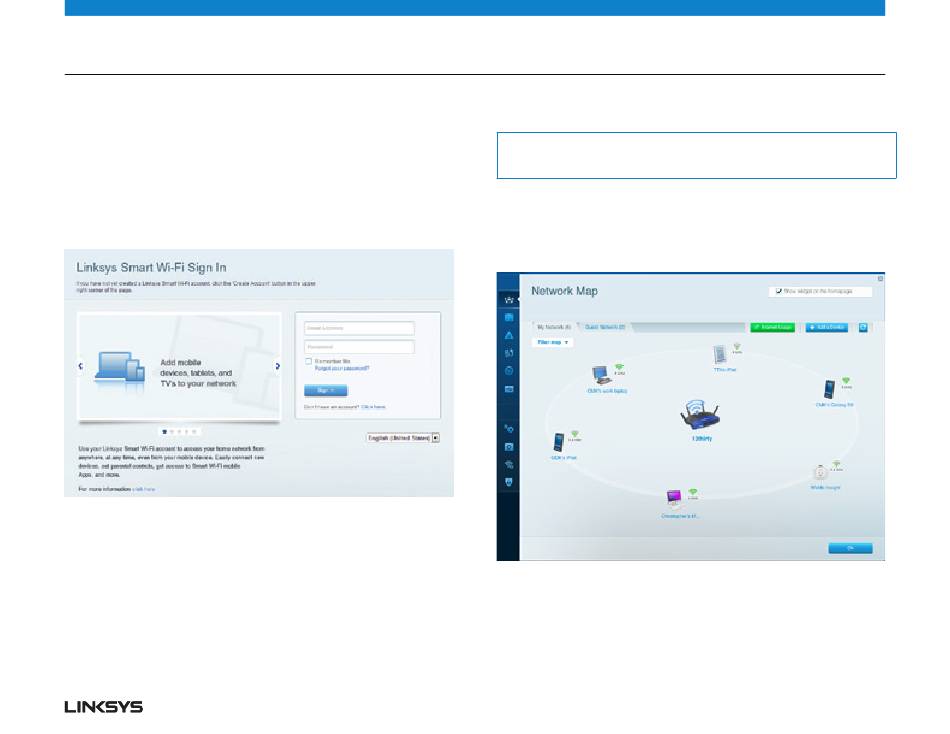Image resolution: width=950 pixels, height=734 pixels.
Task: Click next arrow on sign-in carousel
Action: tap(277, 367)
